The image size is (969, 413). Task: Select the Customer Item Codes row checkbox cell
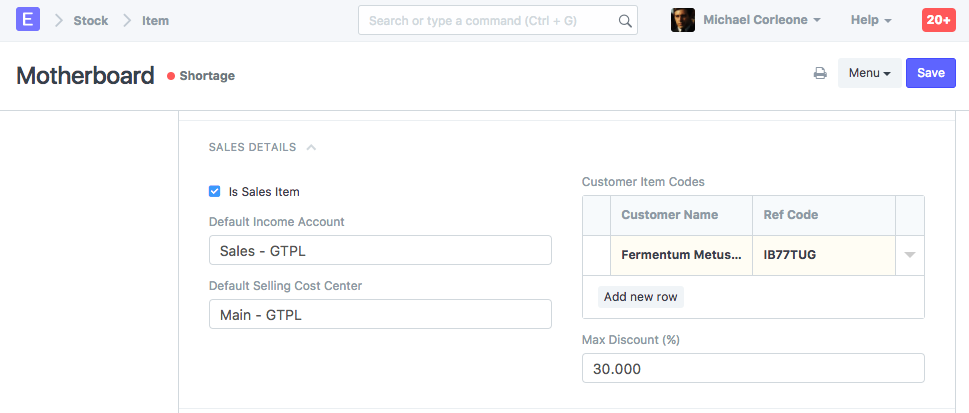pos(596,255)
